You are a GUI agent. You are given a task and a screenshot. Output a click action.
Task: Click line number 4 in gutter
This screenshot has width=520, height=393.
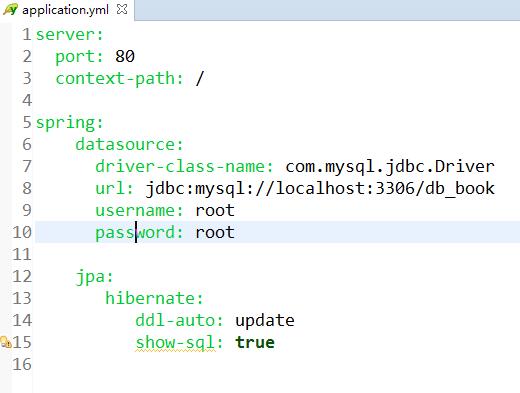point(27,100)
